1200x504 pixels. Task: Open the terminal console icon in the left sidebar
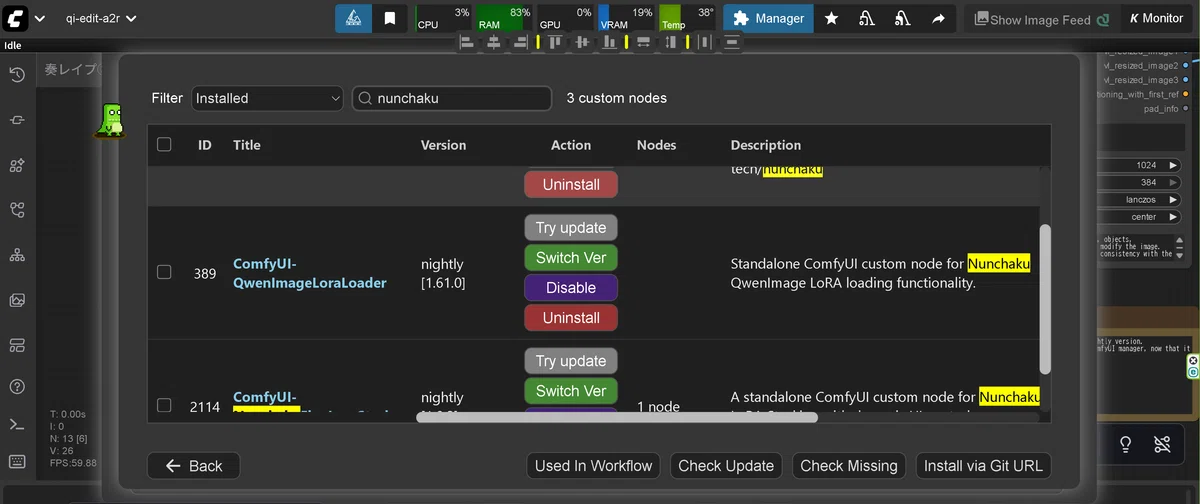17,424
